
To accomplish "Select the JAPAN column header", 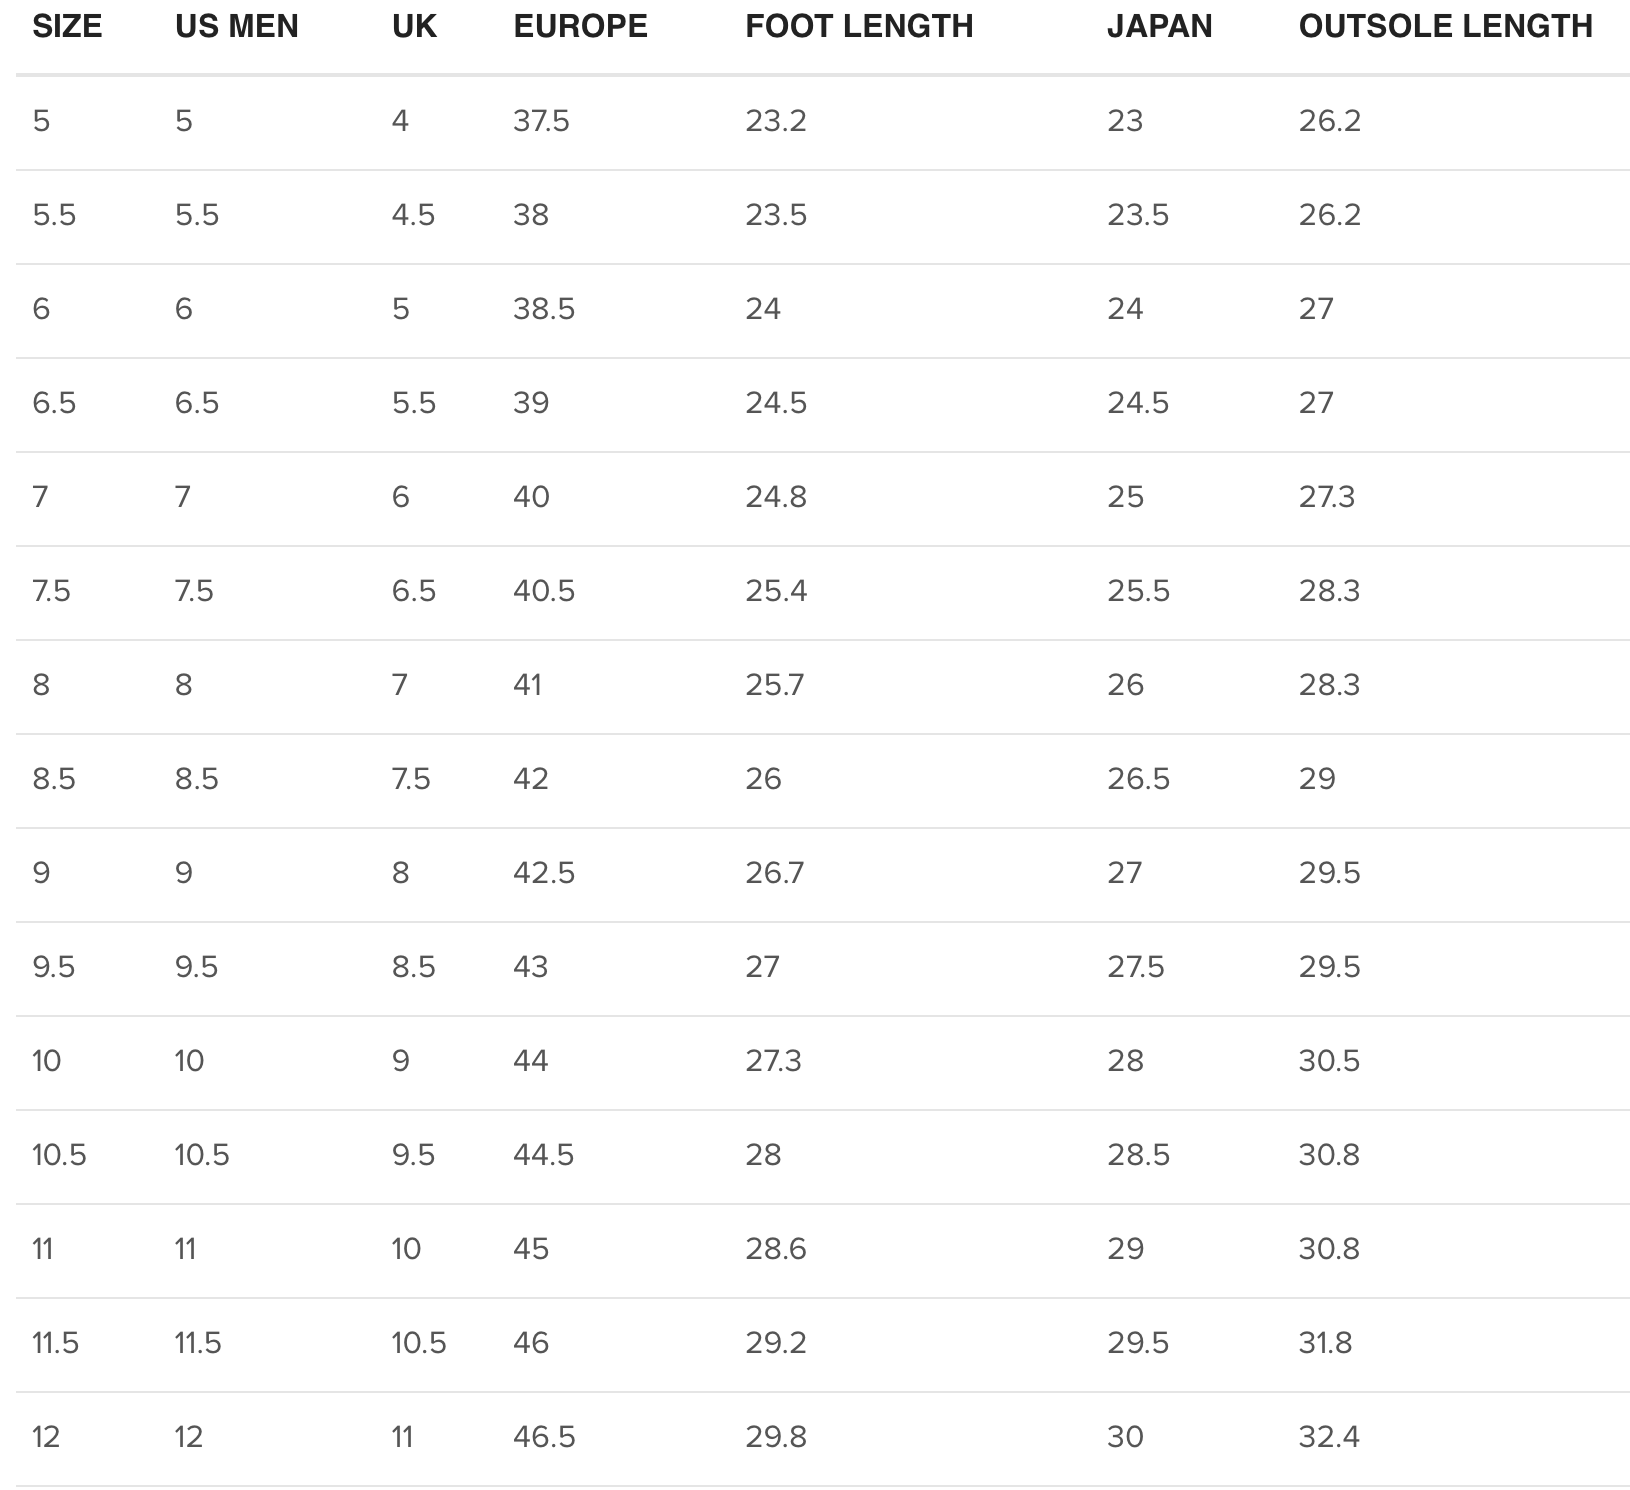I will click(x=1159, y=27).
